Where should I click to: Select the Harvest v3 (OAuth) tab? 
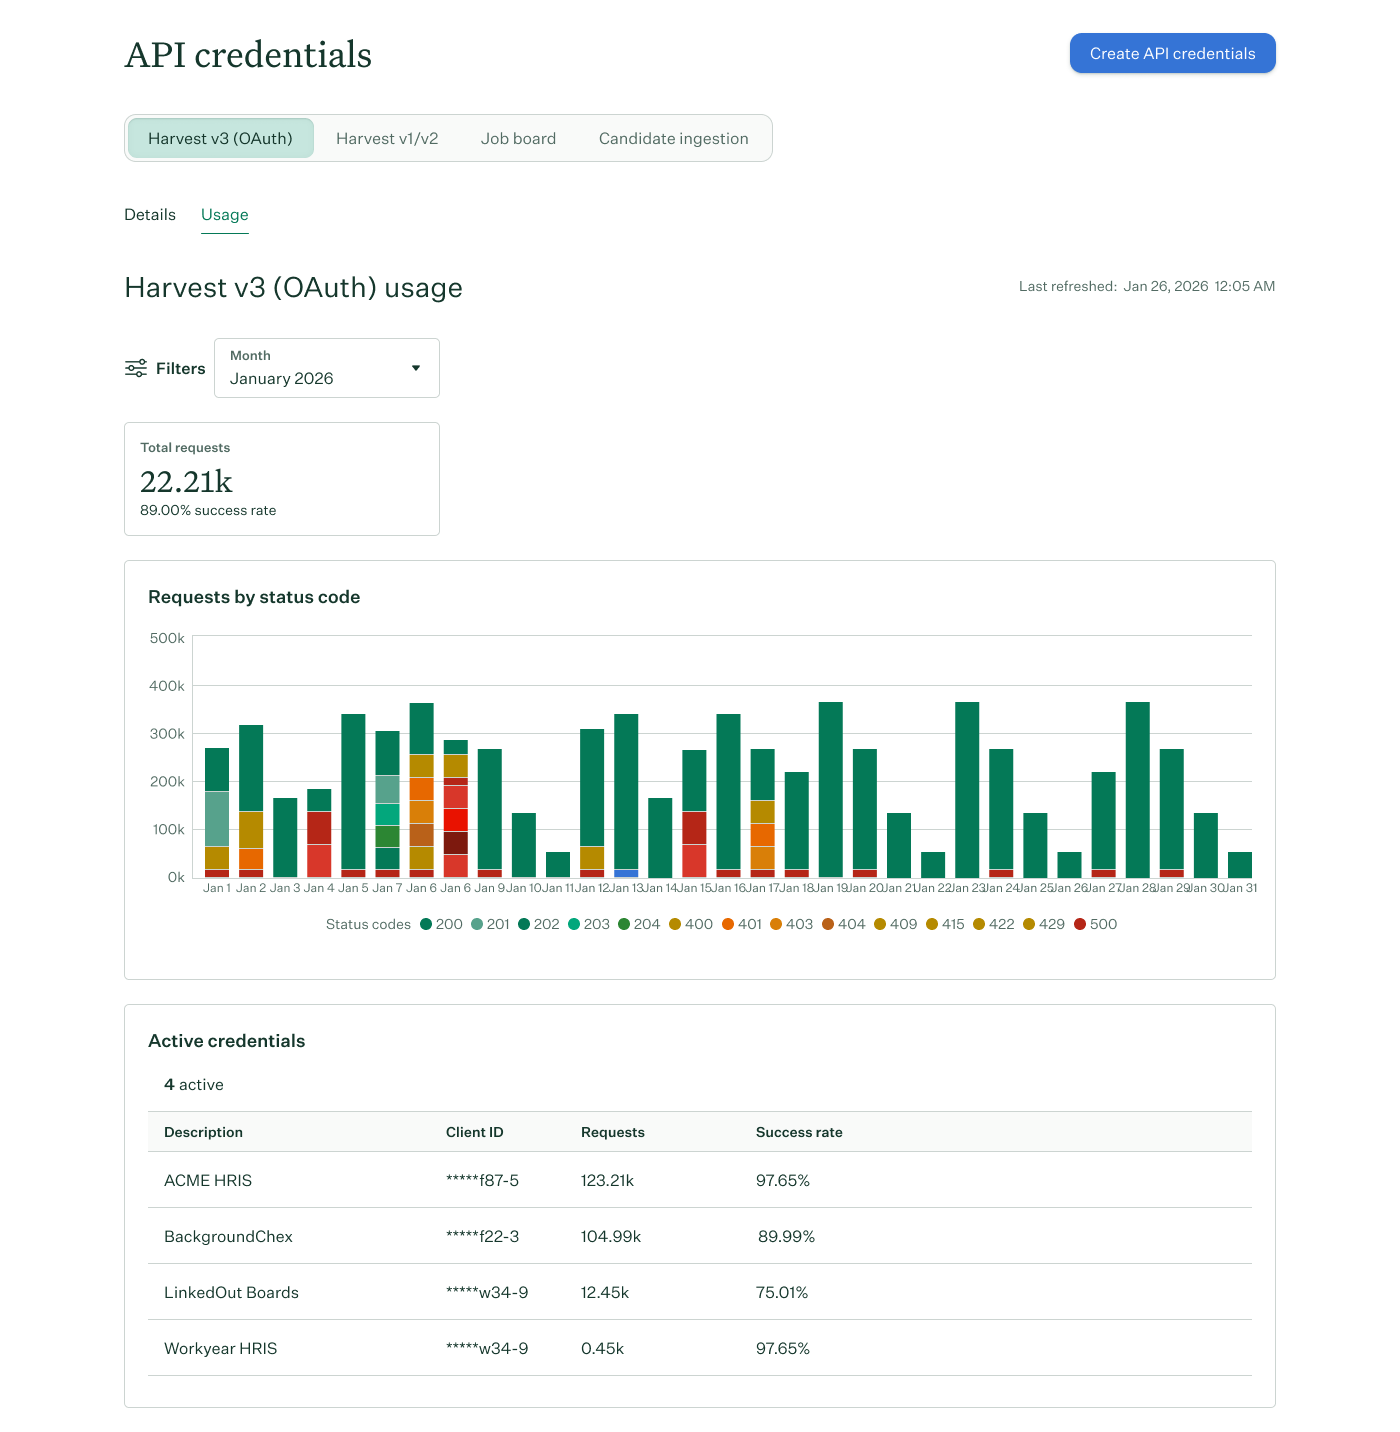[x=220, y=138]
